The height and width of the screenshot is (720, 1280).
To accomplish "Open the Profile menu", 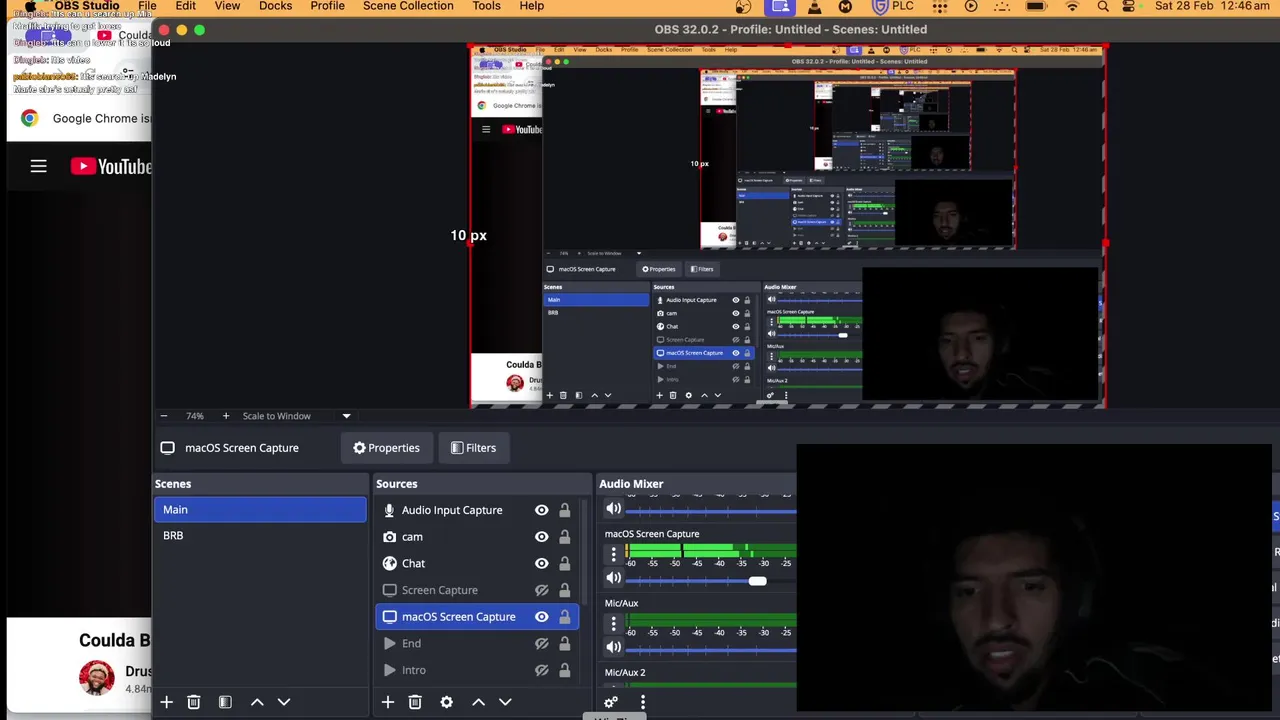I will pyautogui.click(x=327, y=6).
